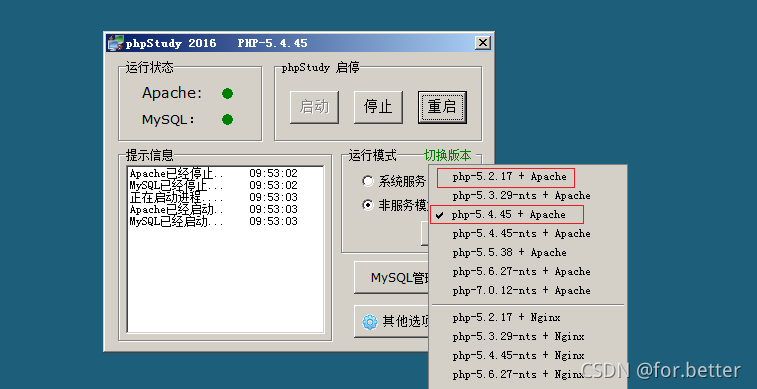Click log line 正在启动进程 09:53:03
Image resolution: width=757 pixels, height=389 pixels.
tap(213, 197)
